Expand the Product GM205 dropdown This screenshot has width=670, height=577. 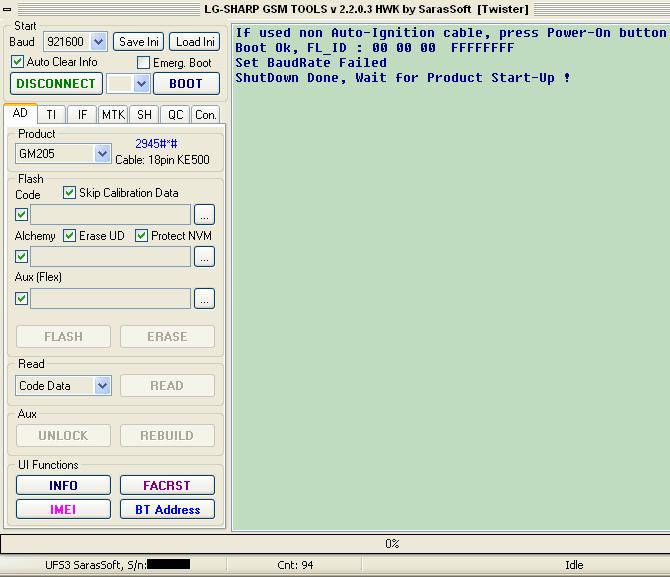coord(103,153)
